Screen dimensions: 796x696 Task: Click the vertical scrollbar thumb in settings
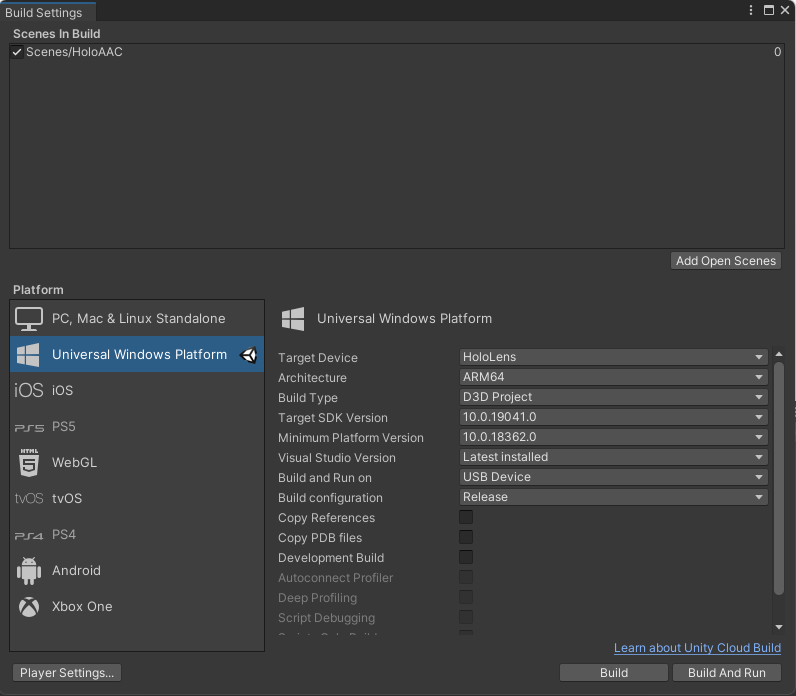pos(779,477)
